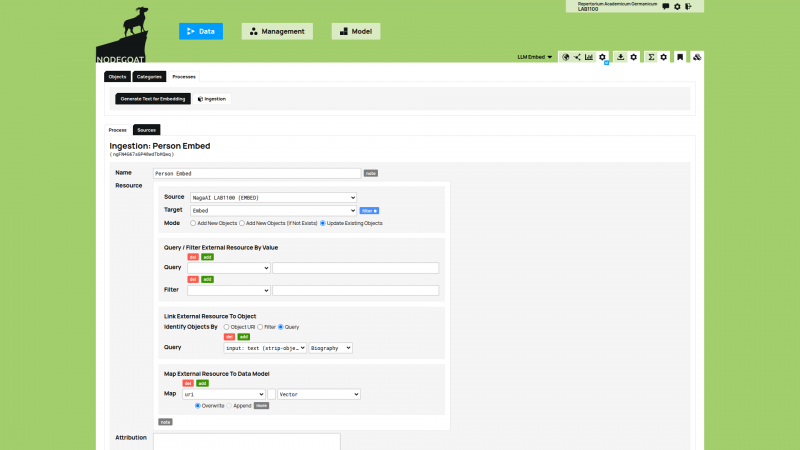Open the Categories tab
Screen dimensions: 800x450
149,76
